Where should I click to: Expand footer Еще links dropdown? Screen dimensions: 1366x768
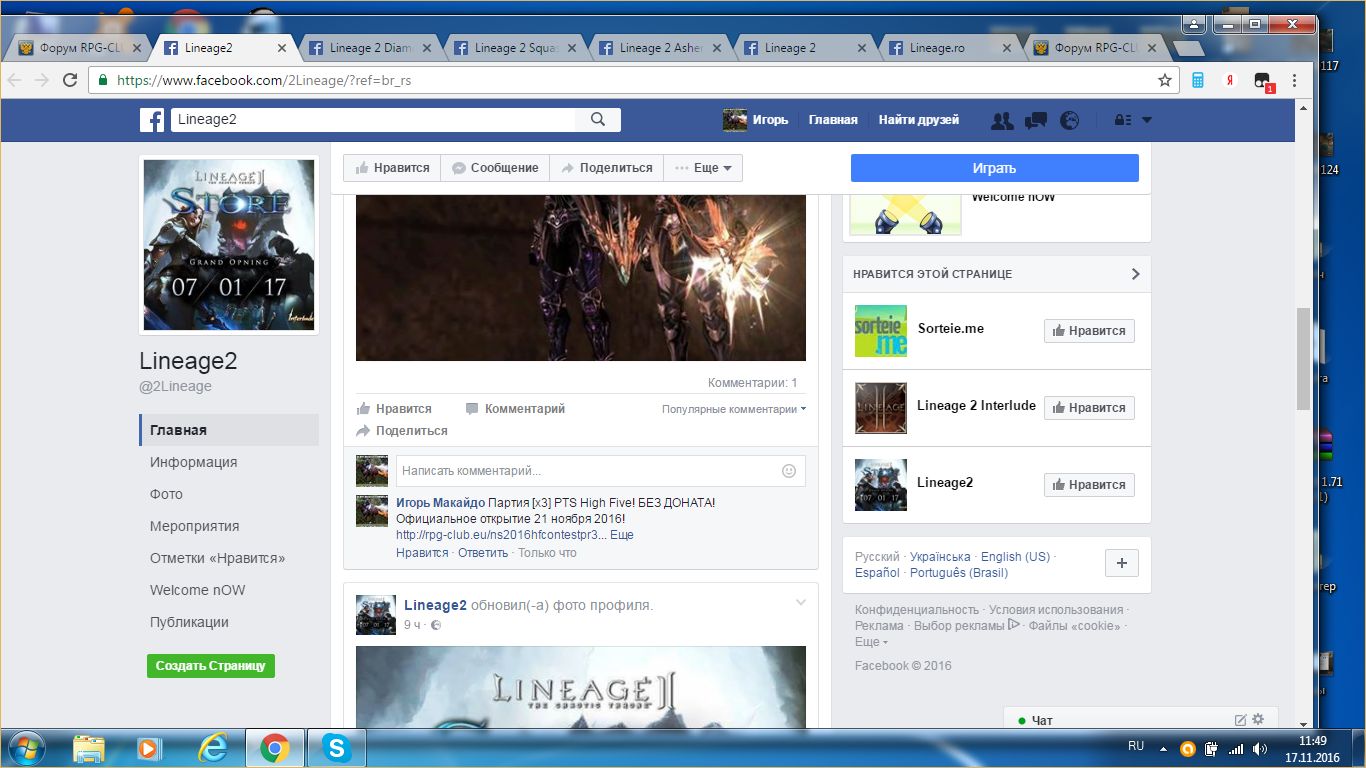point(871,642)
